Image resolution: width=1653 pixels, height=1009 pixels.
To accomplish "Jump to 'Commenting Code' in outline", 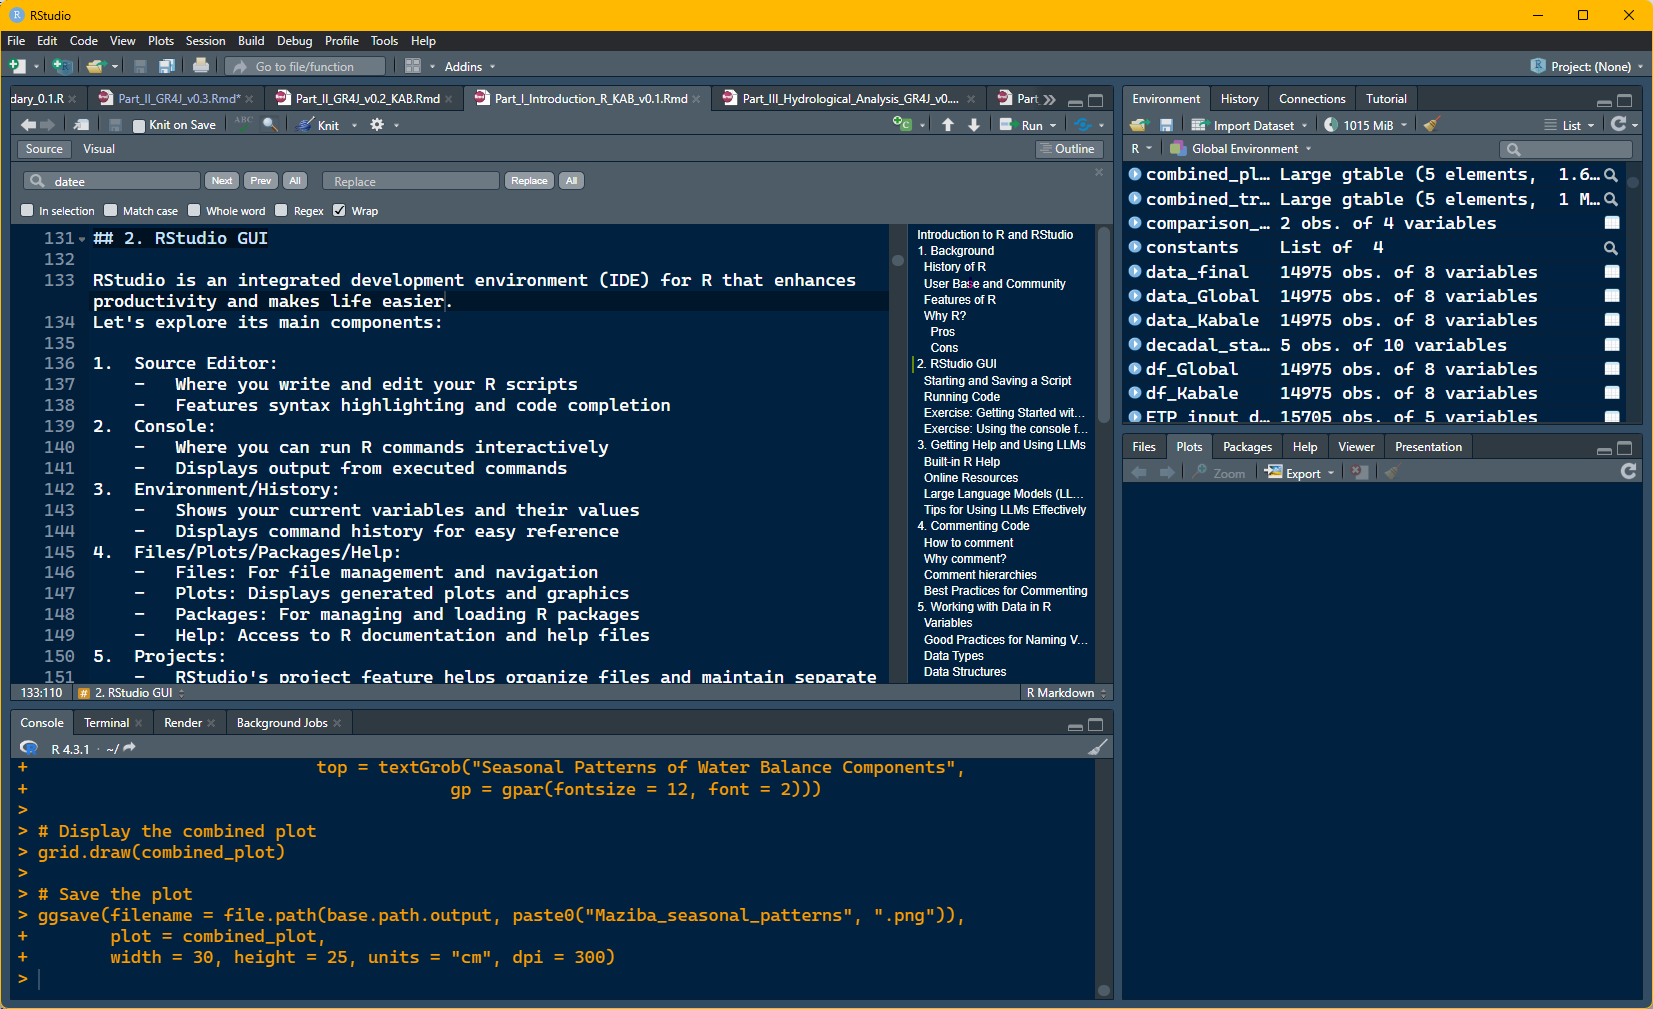I will pos(979,526).
